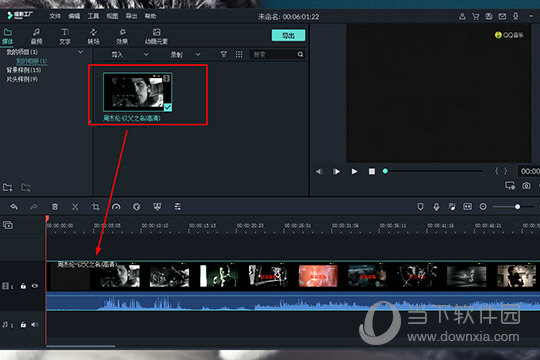The image size is (540, 360).
Task: Open the crop tool in timeline toolbar
Action: [x=96, y=207]
